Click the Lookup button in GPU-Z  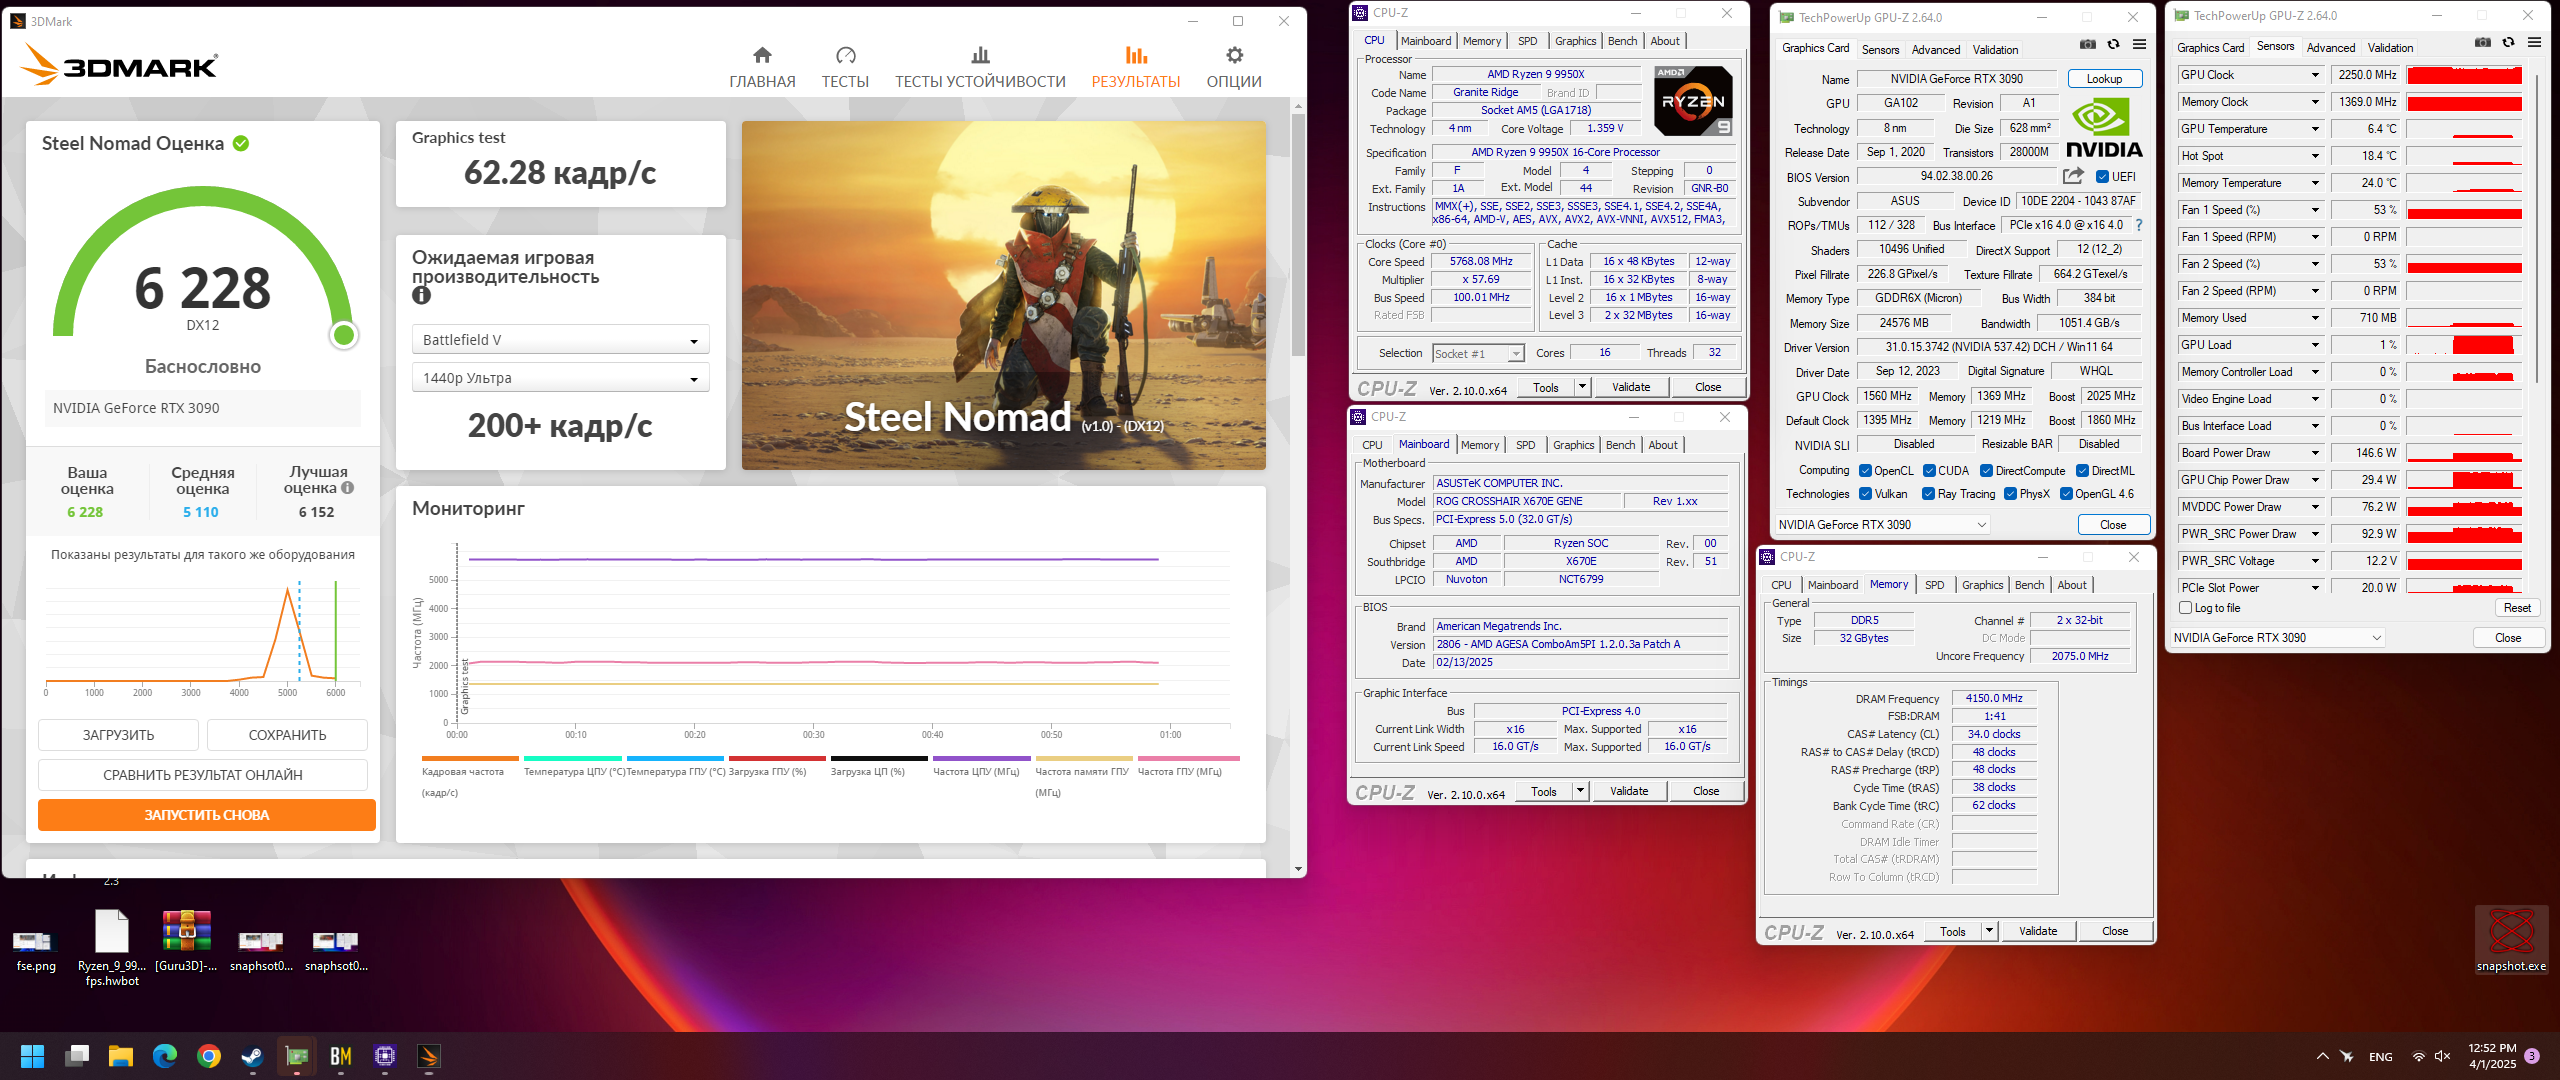coord(2104,79)
